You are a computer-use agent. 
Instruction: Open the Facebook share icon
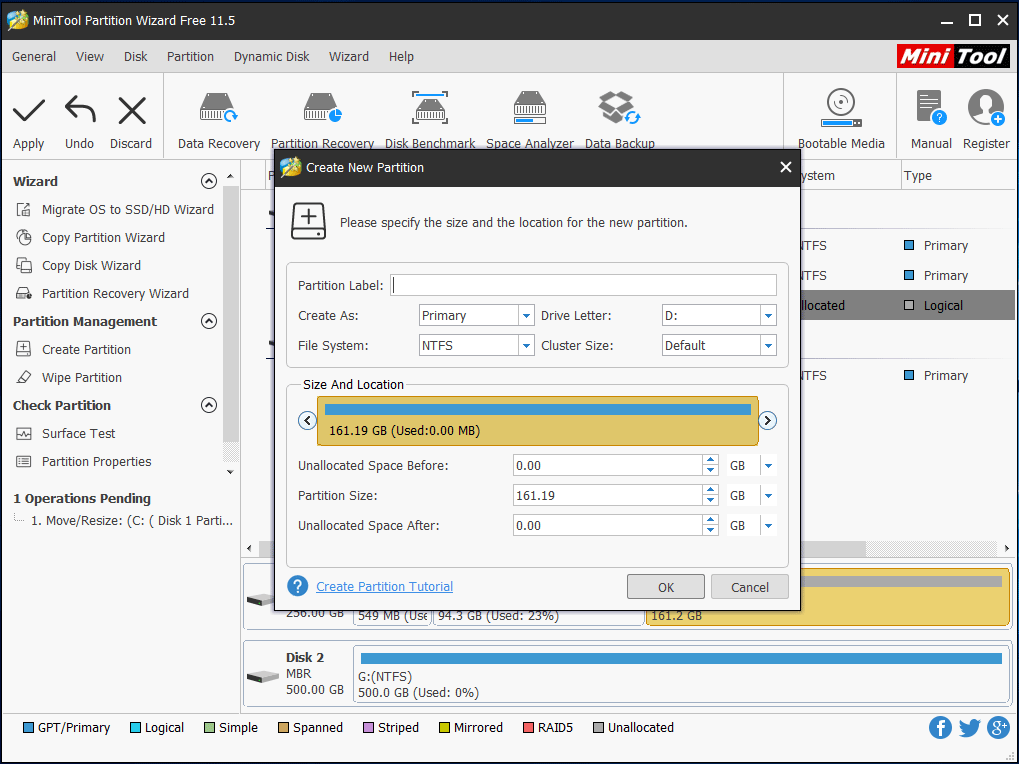point(940,728)
